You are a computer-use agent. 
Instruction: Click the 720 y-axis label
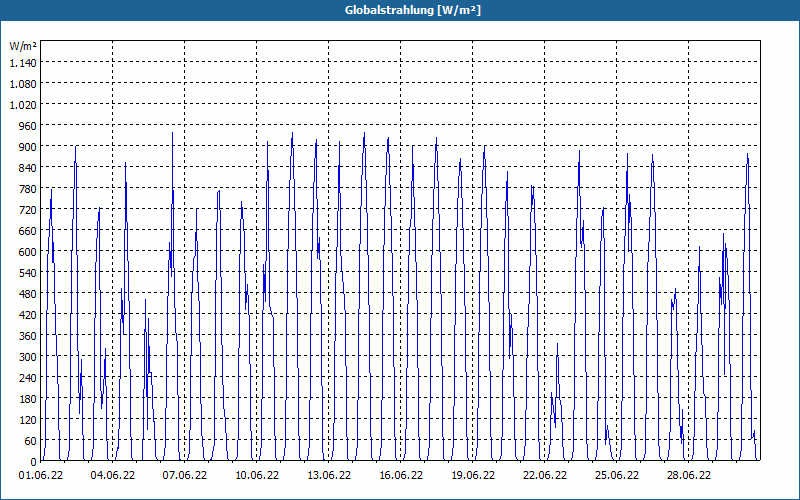(x=28, y=210)
